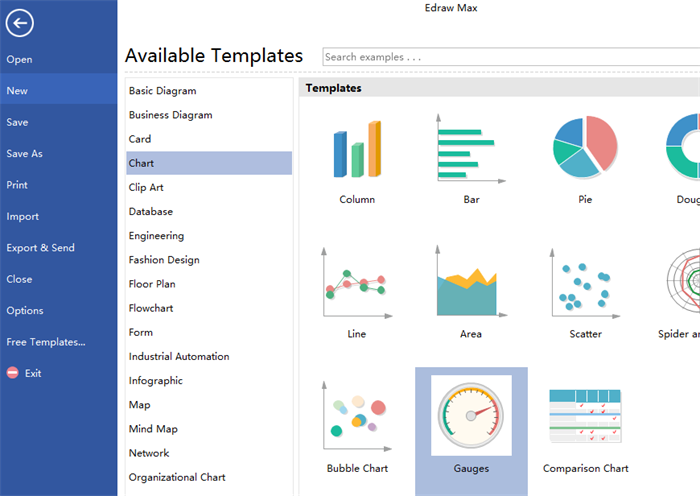Viewport: 700px width, 496px height.
Task: Select the Bar chart template icon
Action: (471, 148)
